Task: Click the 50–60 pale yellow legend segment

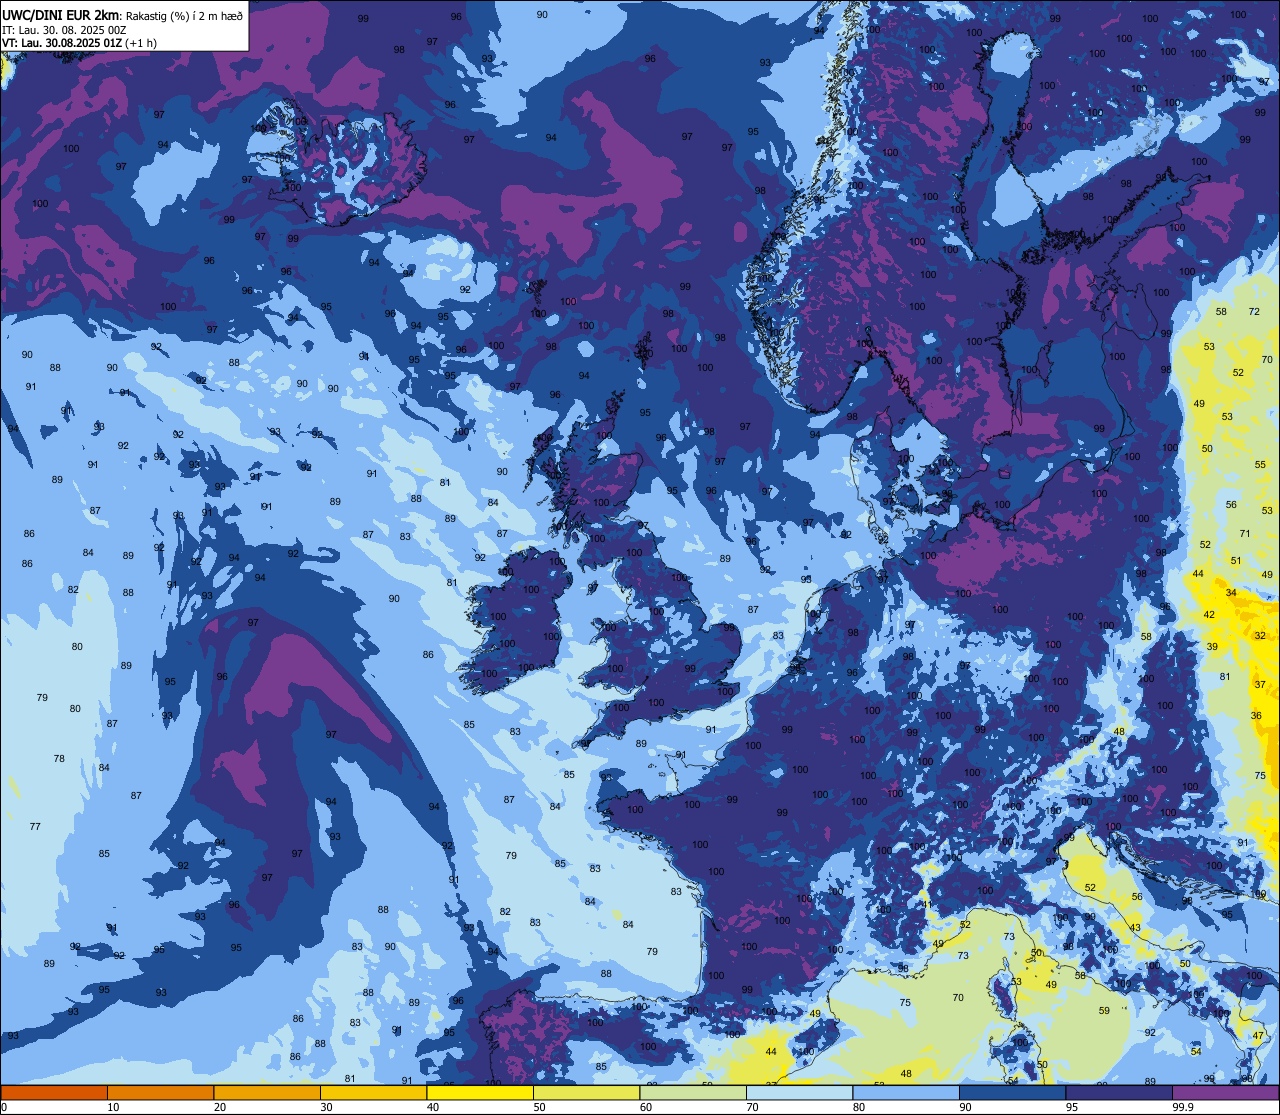Action: click(586, 1093)
